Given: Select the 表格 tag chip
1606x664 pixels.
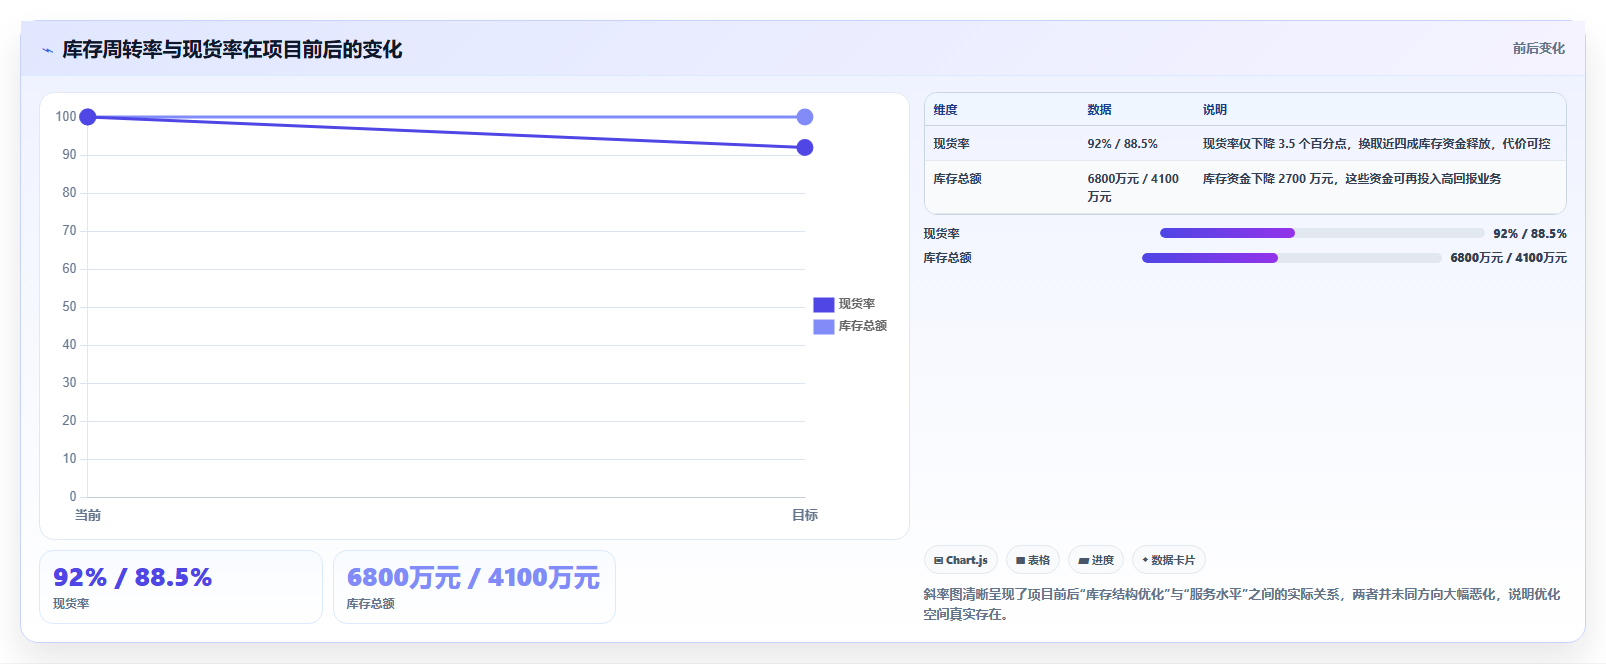Looking at the screenshot, I should [1033, 560].
